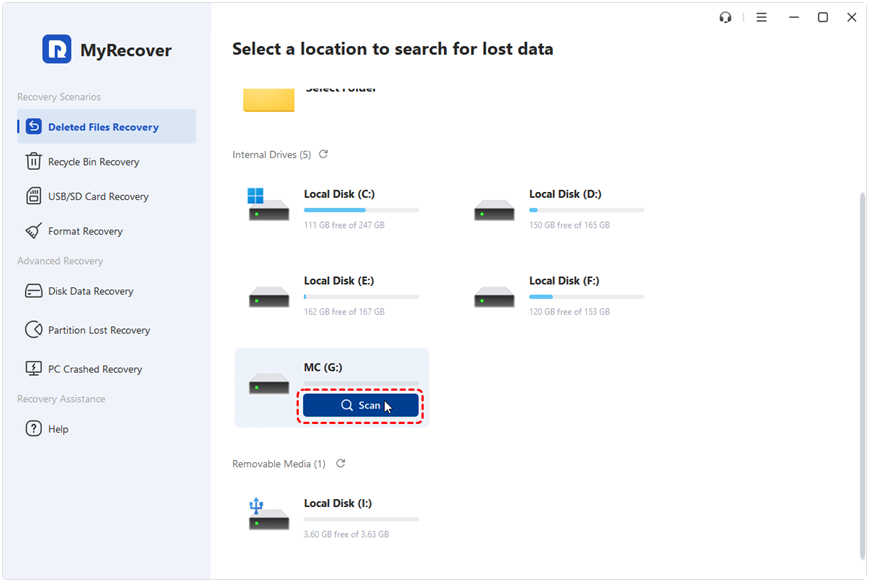Open the Help section
Viewport: 869px width, 582px height.
(58, 429)
